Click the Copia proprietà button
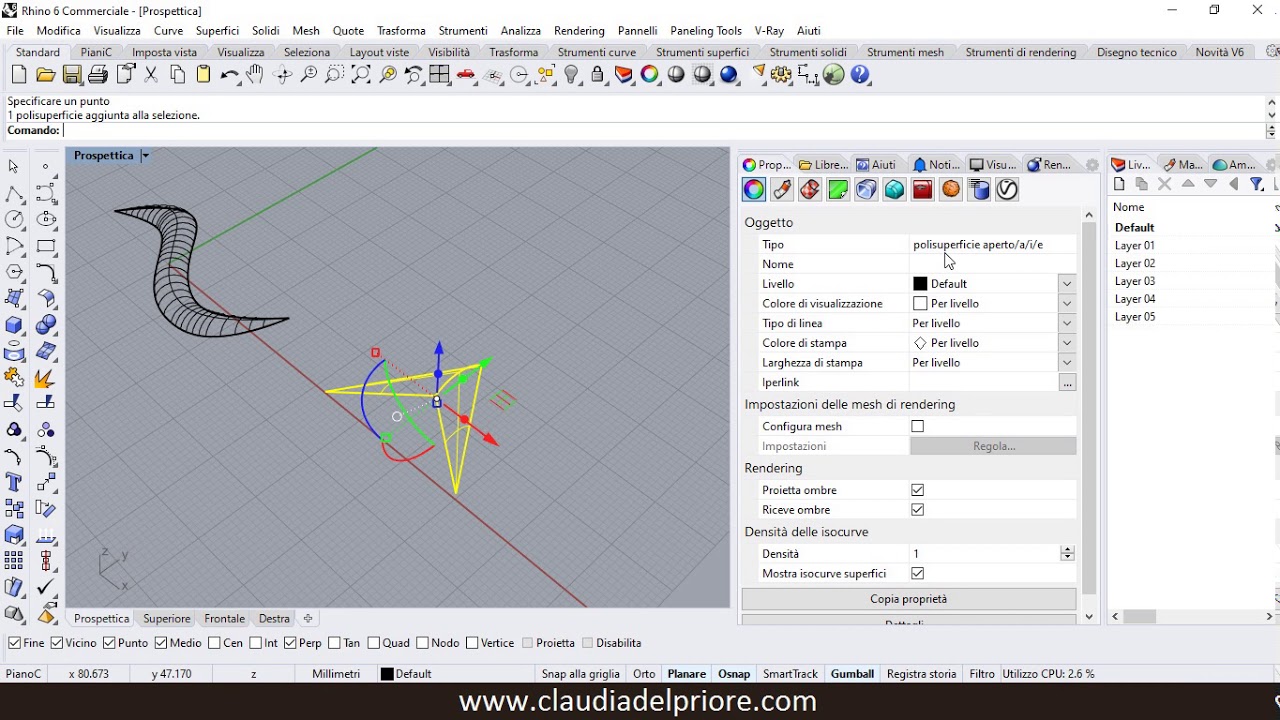This screenshot has width=1280, height=720. [x=909, y=599]
